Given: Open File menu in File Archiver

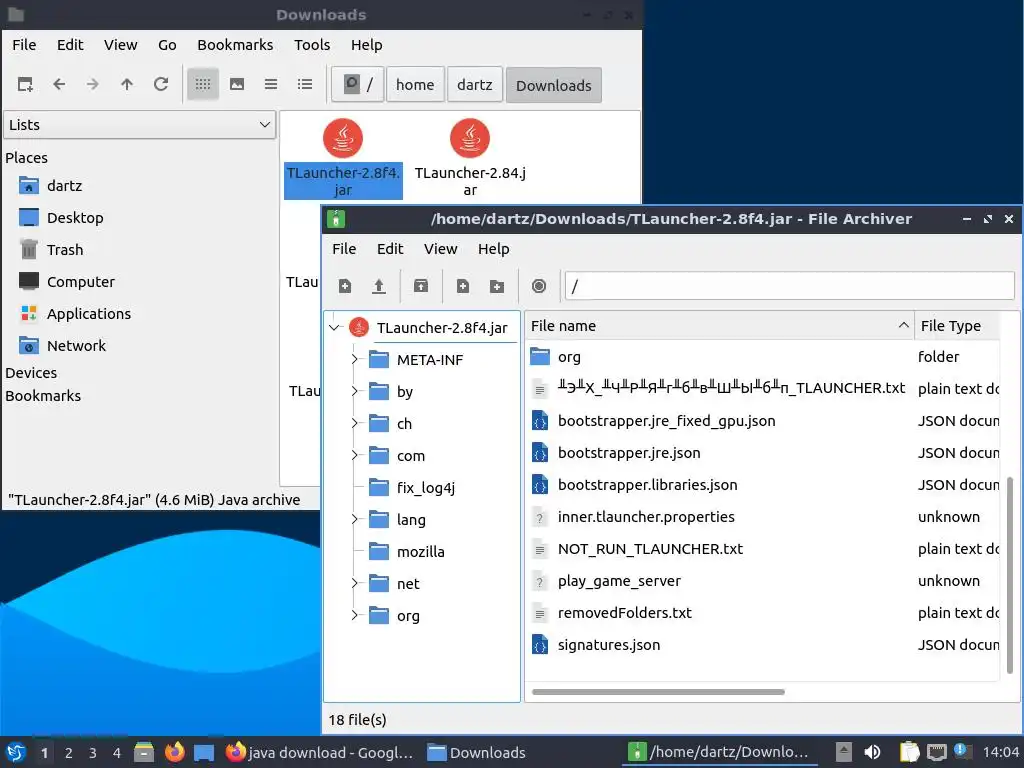Looking at the screenshot, I should coord(344,249).
